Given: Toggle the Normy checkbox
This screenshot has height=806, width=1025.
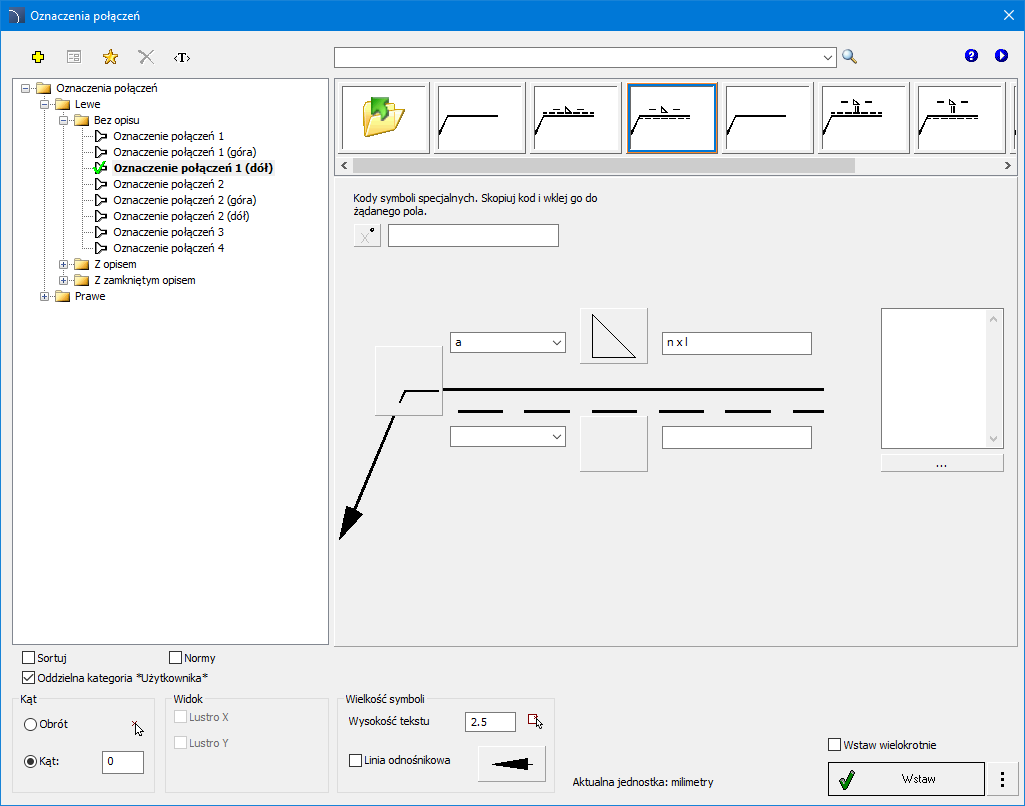Looking at the screenshot, I should pos(176,658).
